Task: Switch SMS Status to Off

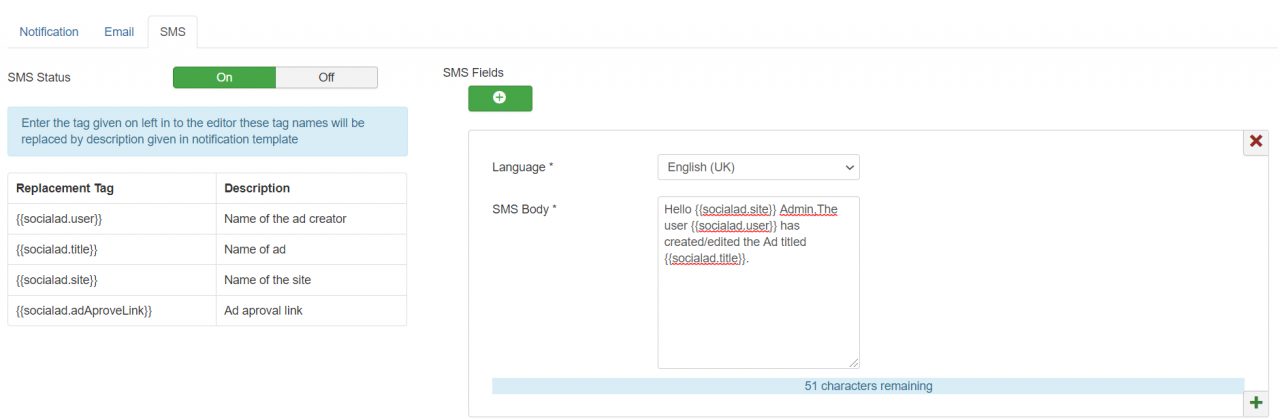Action: (326, 77)
